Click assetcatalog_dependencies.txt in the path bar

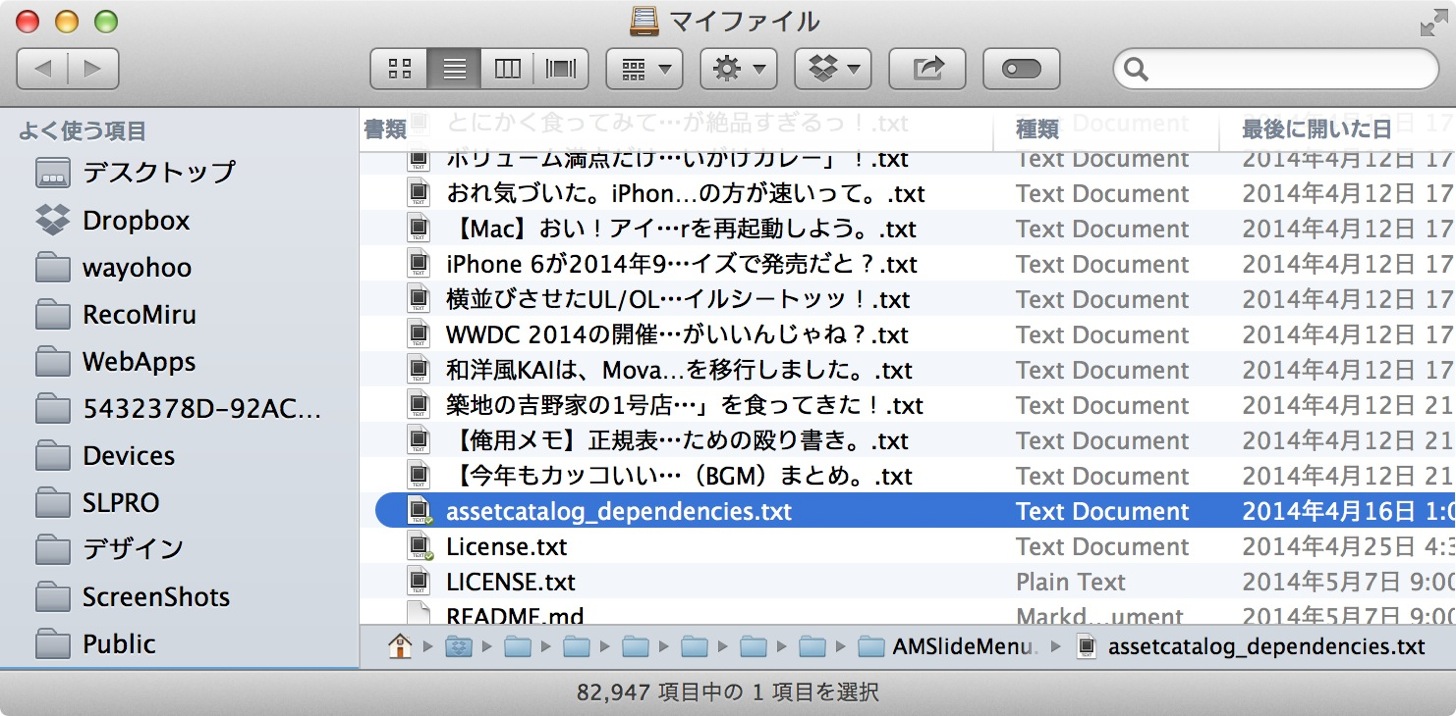coord(1251,647)
